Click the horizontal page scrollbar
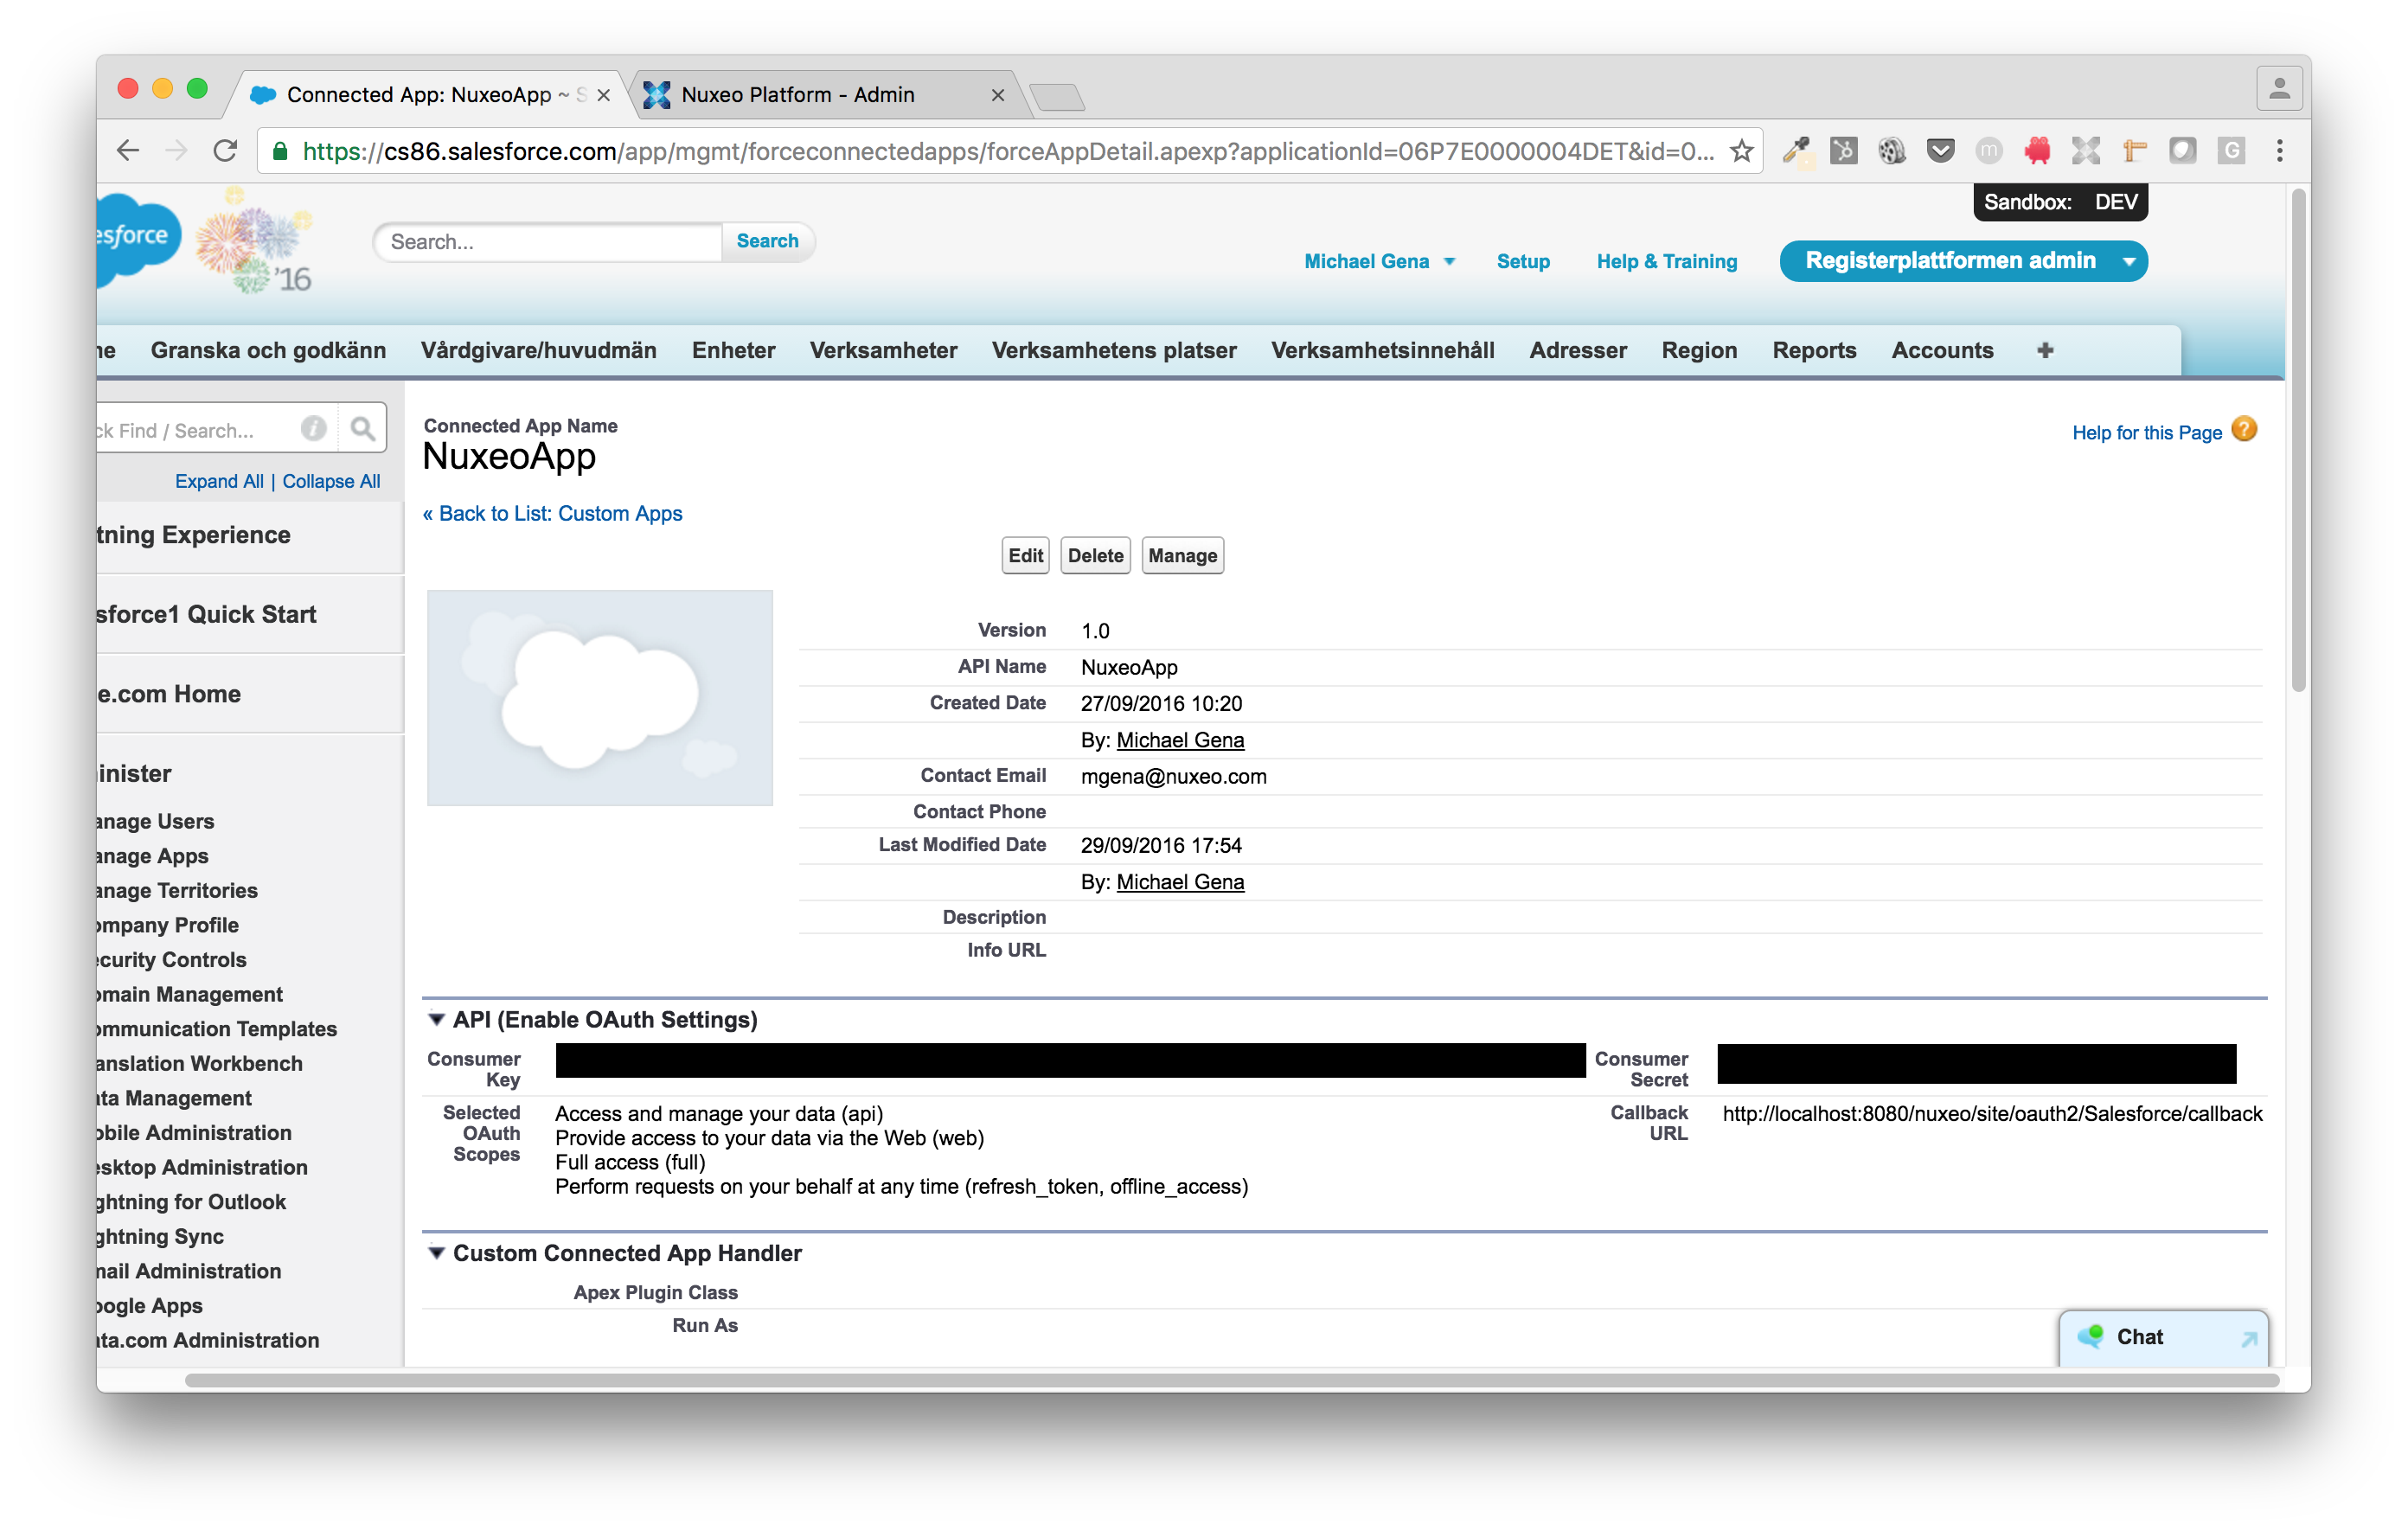This screenshot has height=1531, width=2408. [1232, 1381]
